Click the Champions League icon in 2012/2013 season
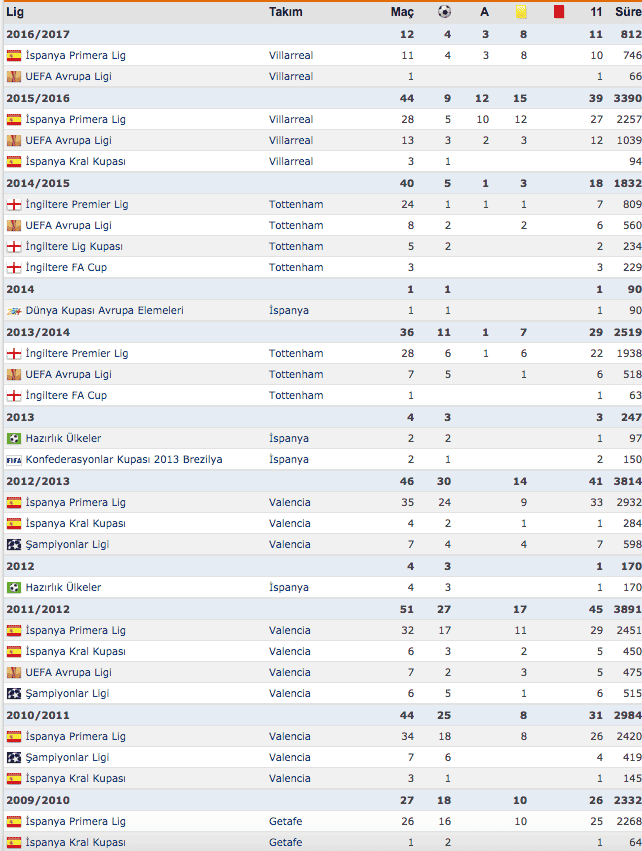Image resolution: width=642 pixels, height=851 pixels. pyautogui.click(x=14, y=544)
